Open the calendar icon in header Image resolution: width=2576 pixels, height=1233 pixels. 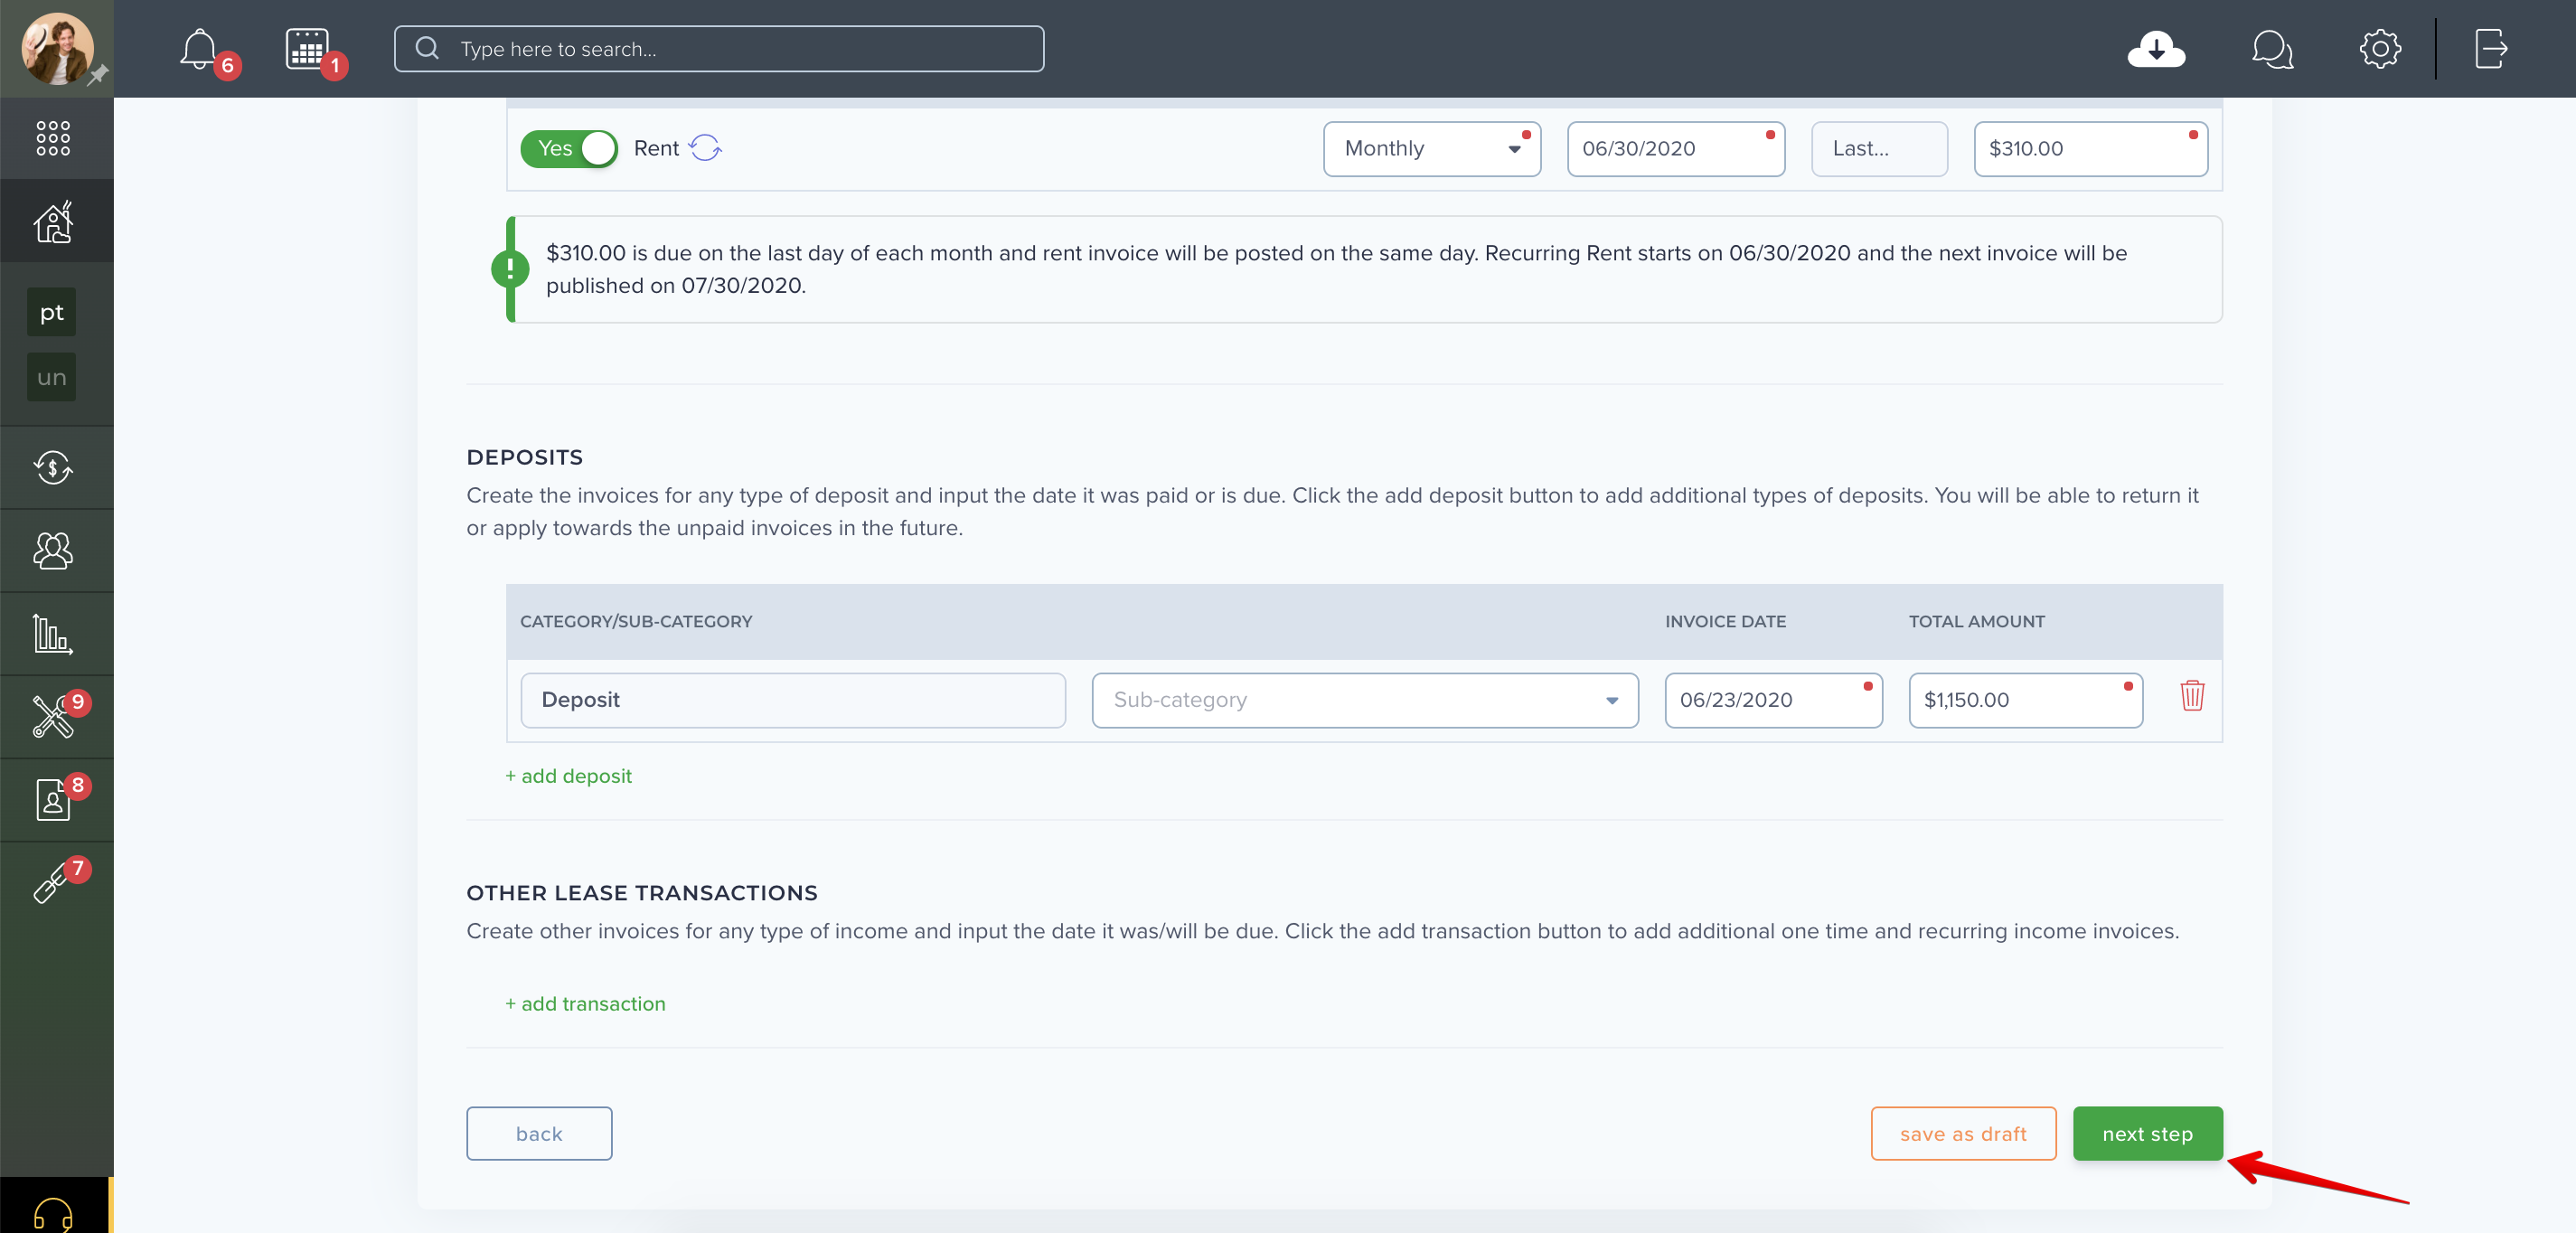[306, 49]
